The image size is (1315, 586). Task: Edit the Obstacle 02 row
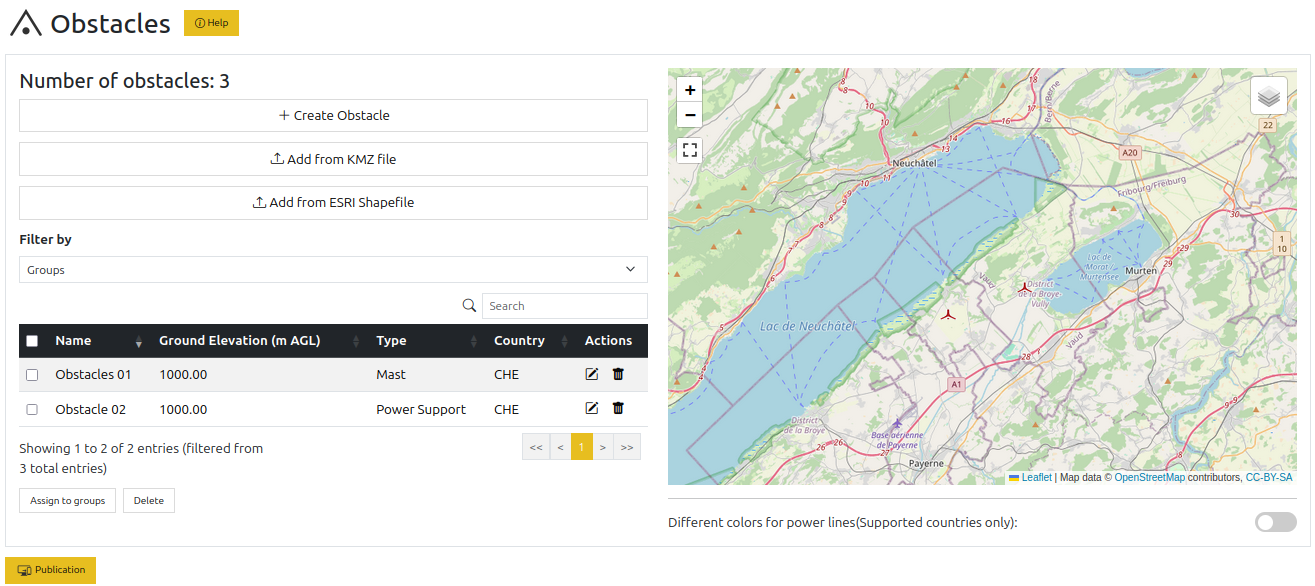pyautogui.click(x=592, y=408)
